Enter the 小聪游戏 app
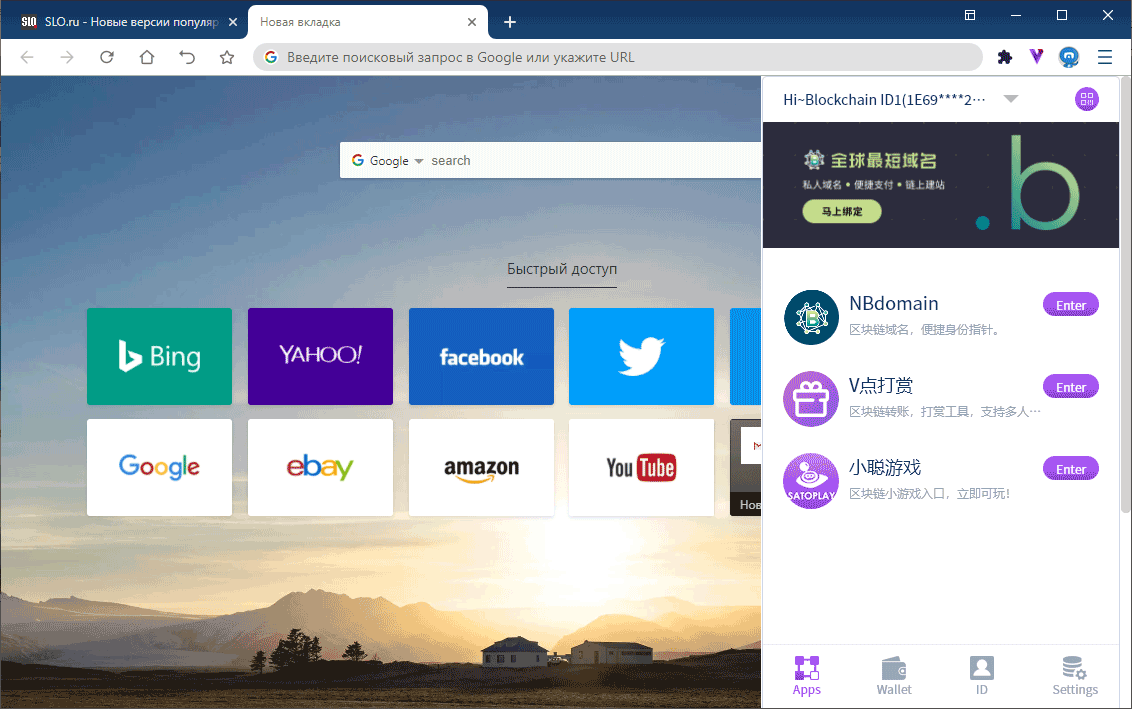Image resolution: width=1132 pixels, height=709 pixels. [x=1071, y=469]
